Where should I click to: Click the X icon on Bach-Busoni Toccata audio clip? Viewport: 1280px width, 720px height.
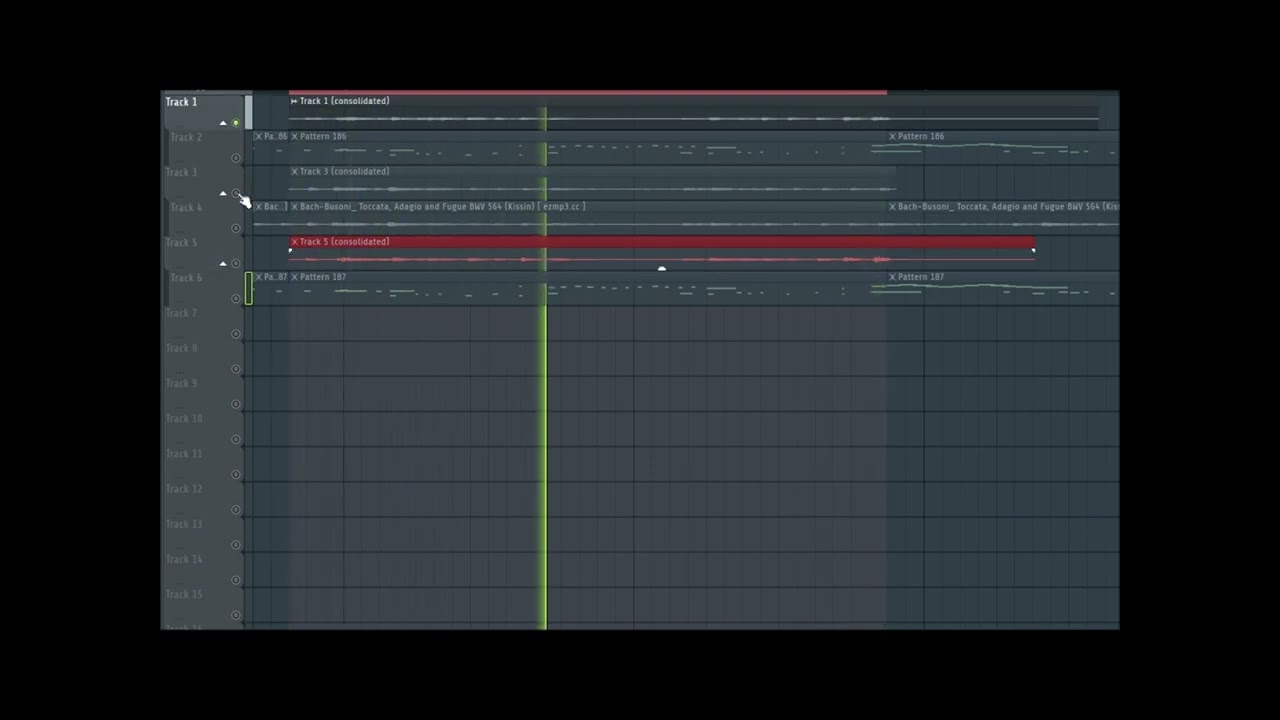(294, 206)
